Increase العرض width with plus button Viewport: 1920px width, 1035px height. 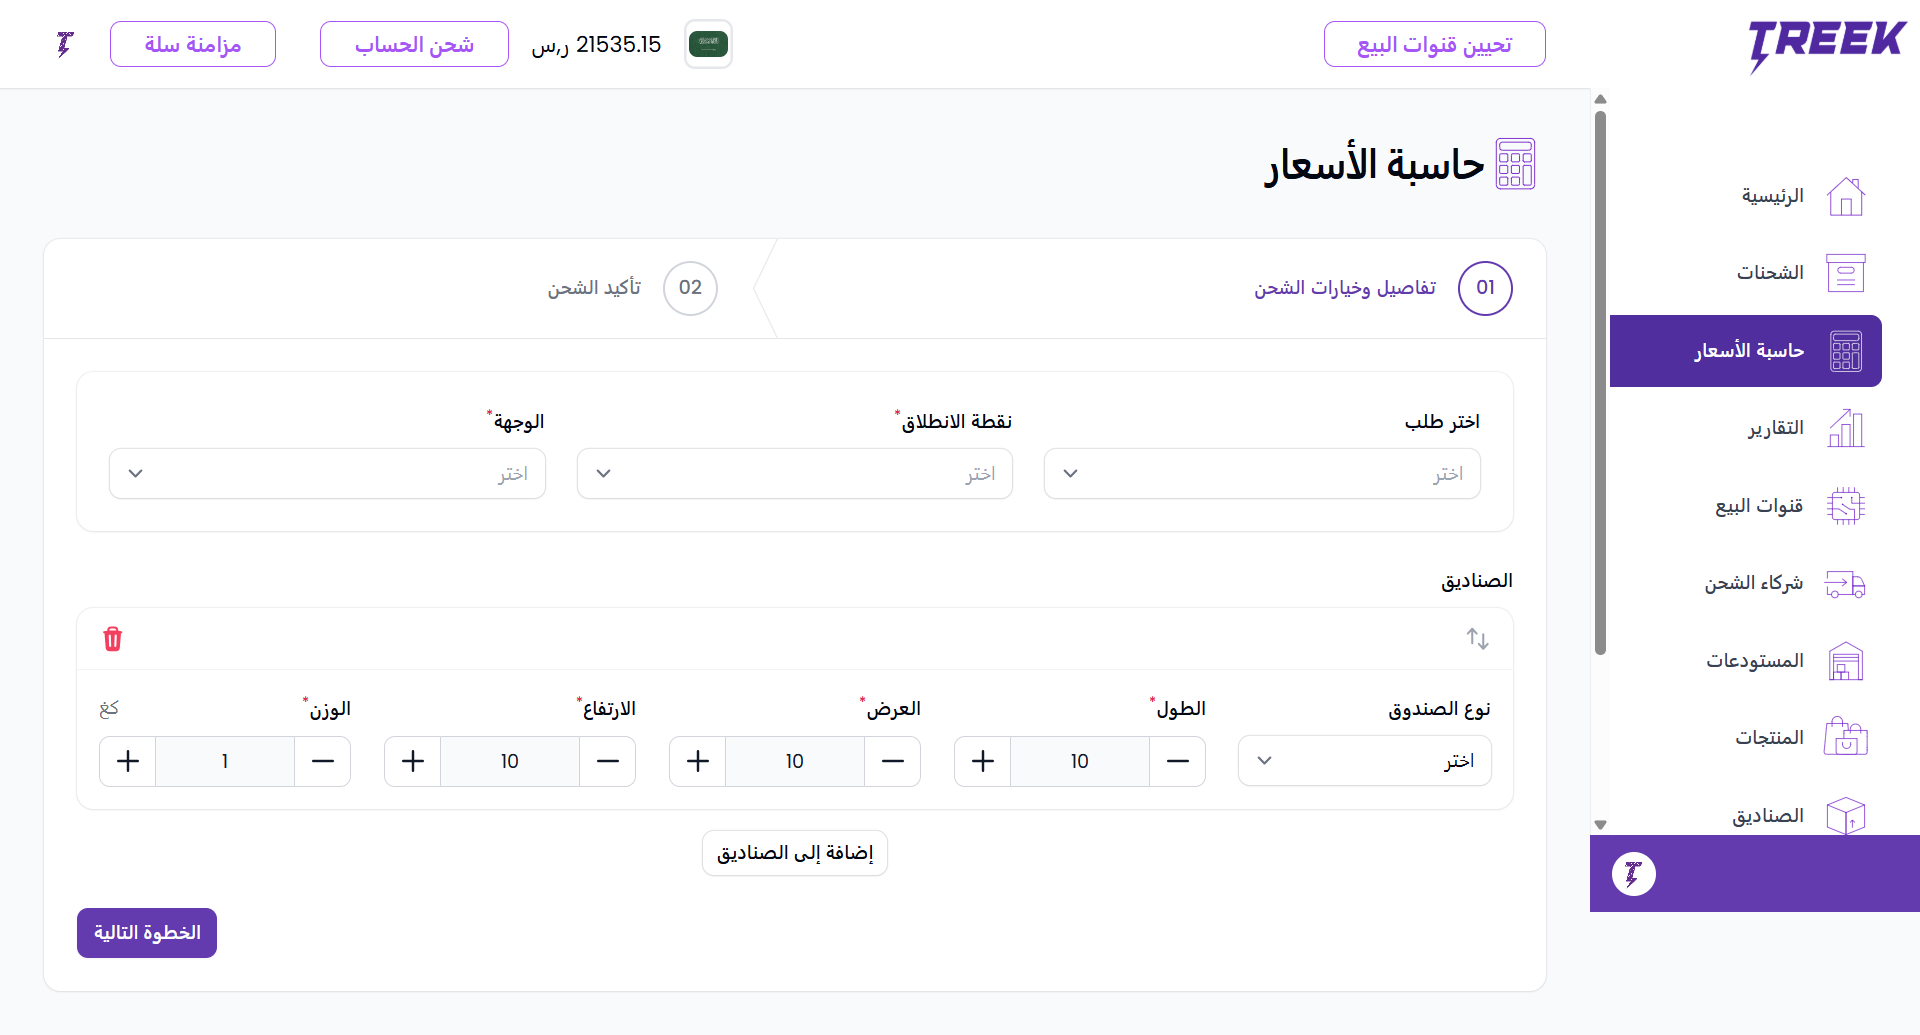click(x=698, y=762)
